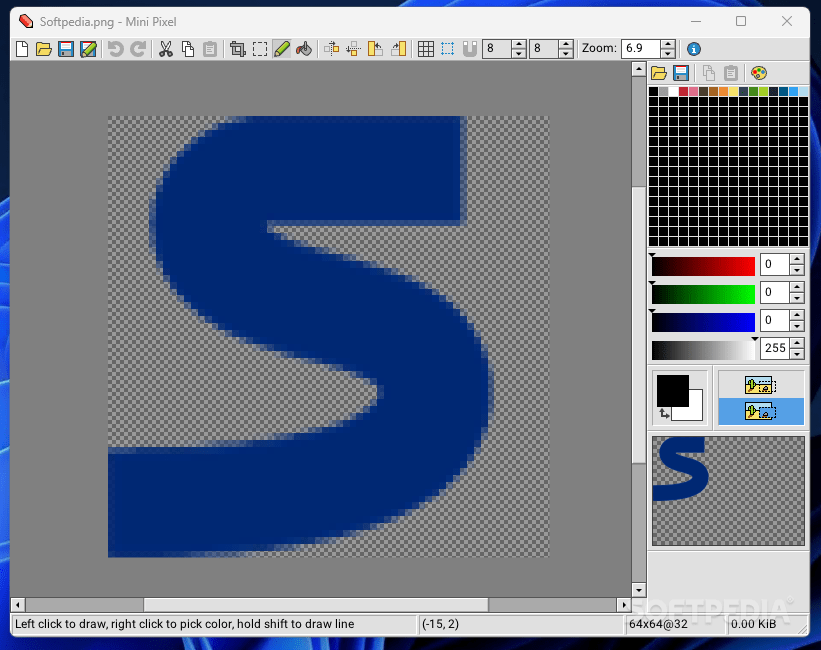Open a palette file in color panel

pyautogui.click(x=659, y=73)
